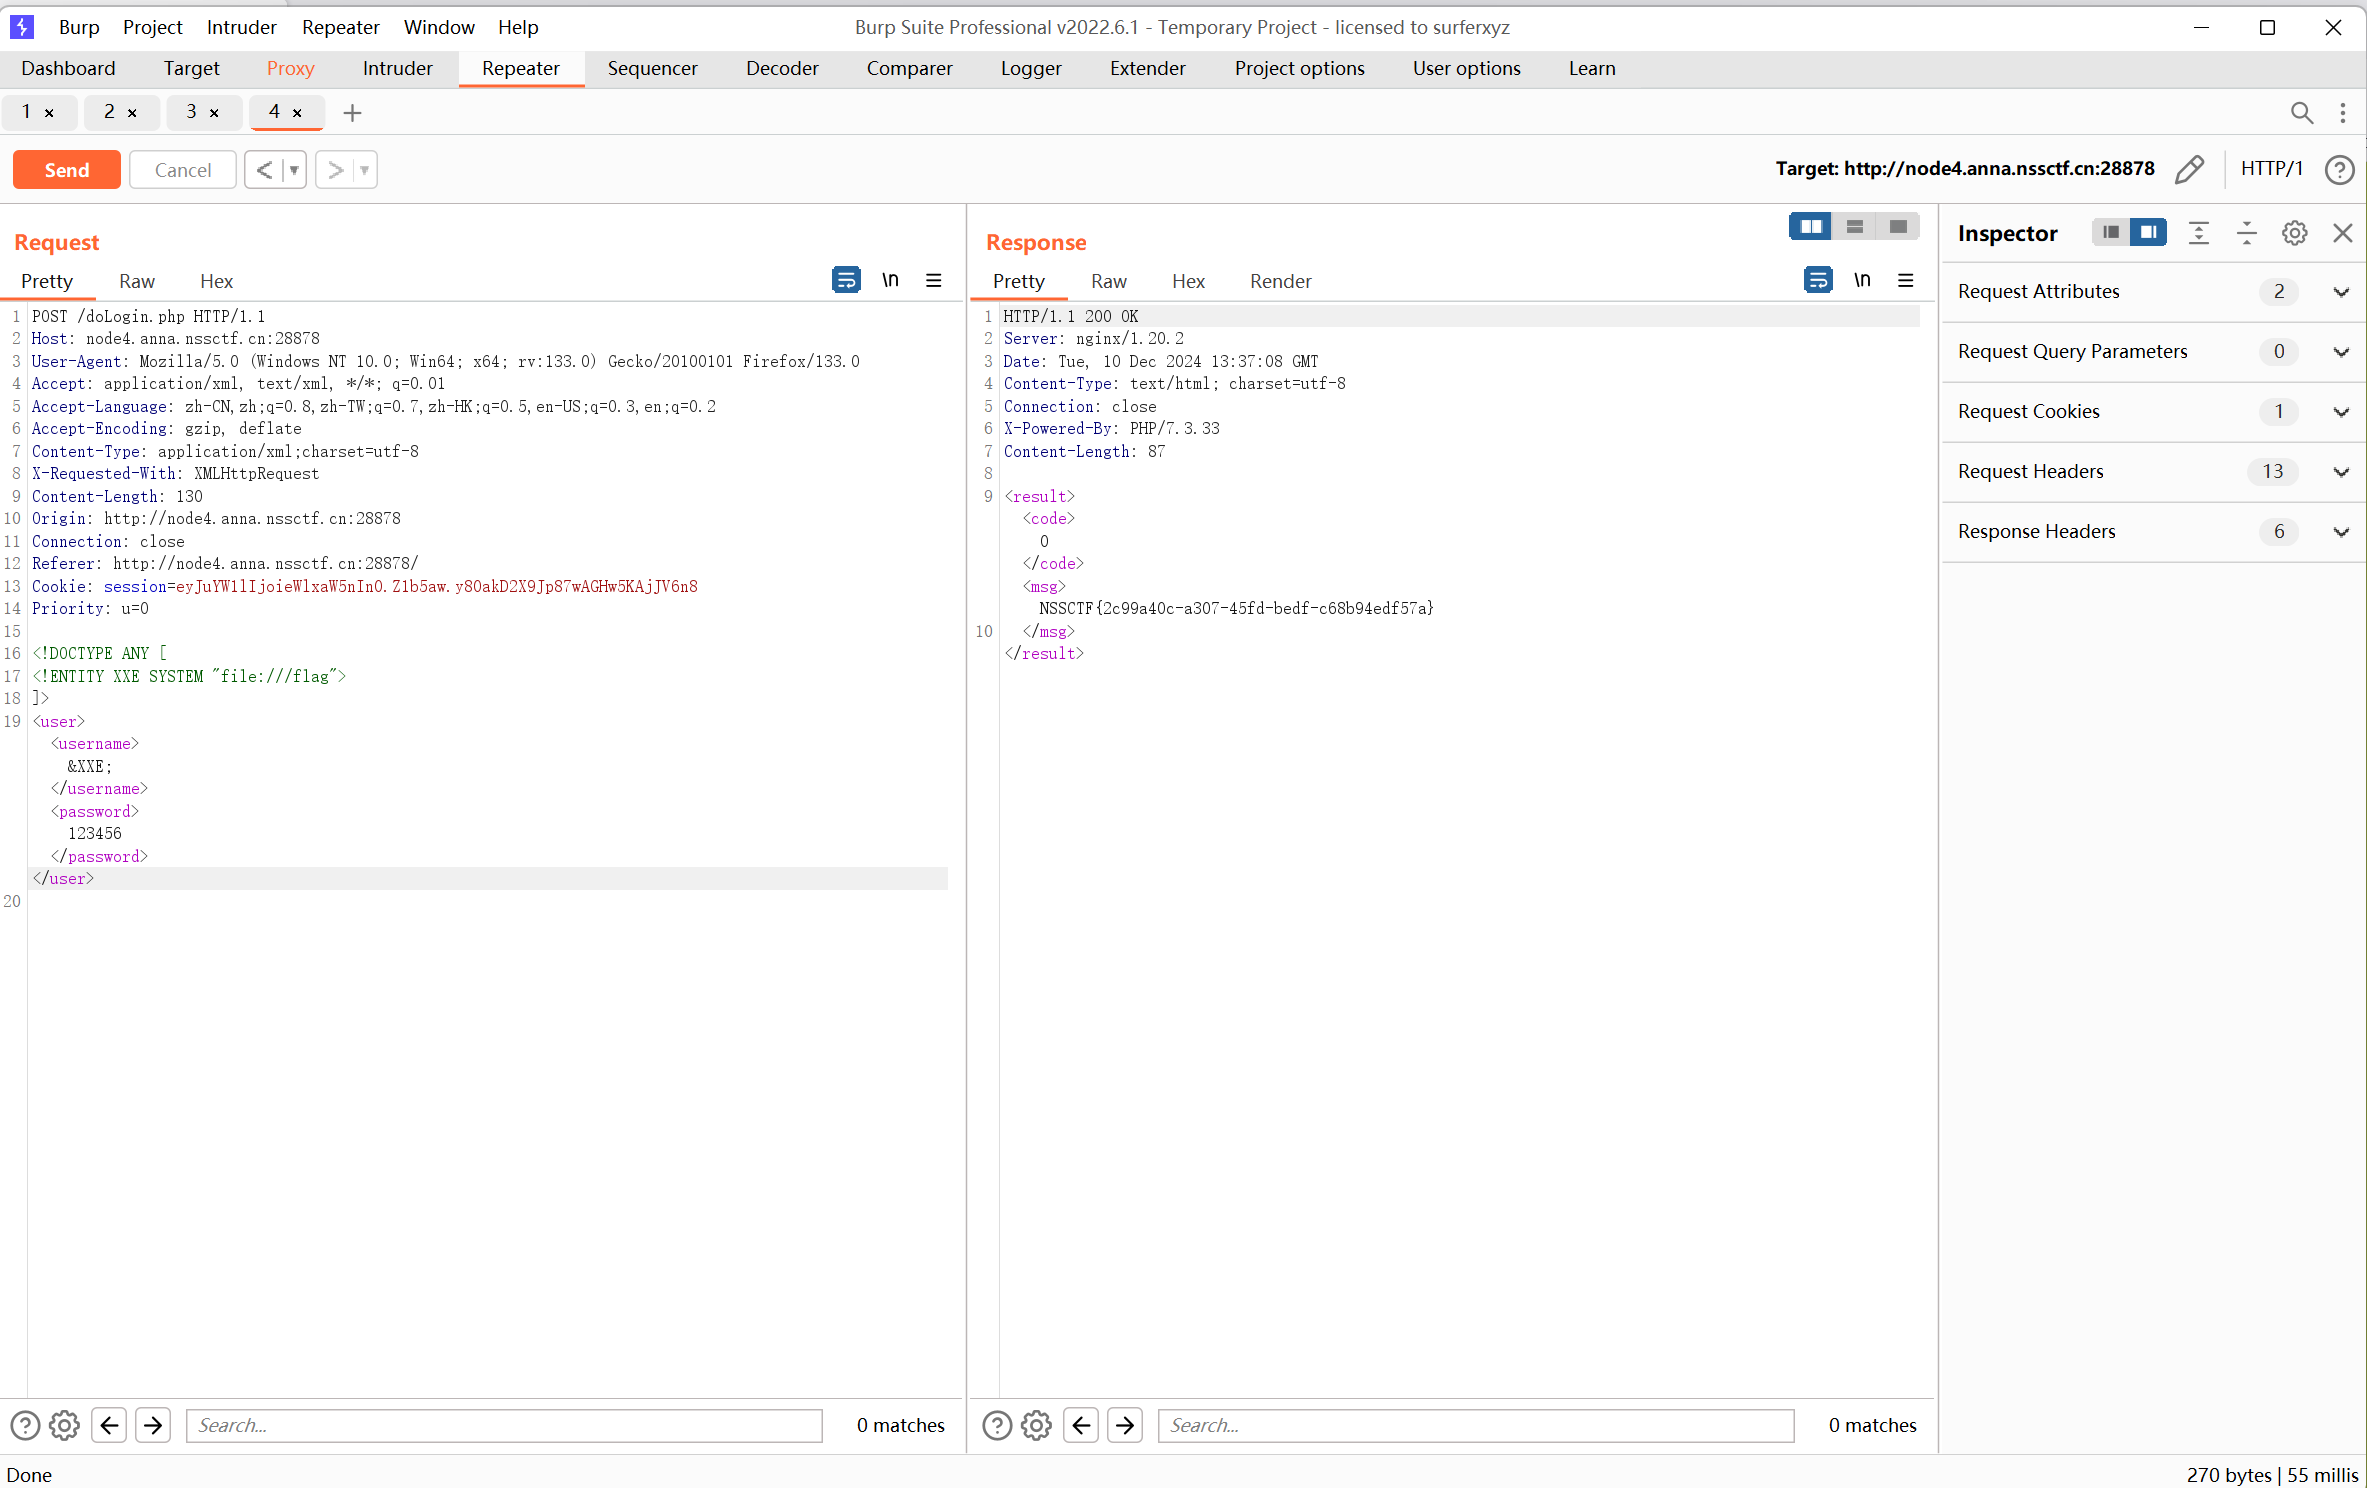Send the request
Viewport: 2367px width, 1488px height.
click(x=67, y=170)
